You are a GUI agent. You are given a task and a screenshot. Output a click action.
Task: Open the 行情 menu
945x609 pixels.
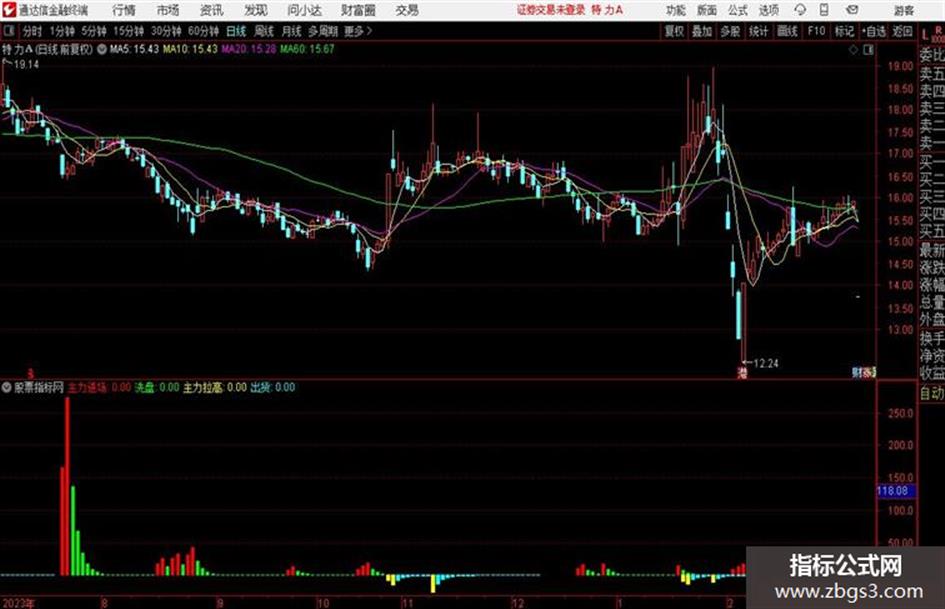124,10
